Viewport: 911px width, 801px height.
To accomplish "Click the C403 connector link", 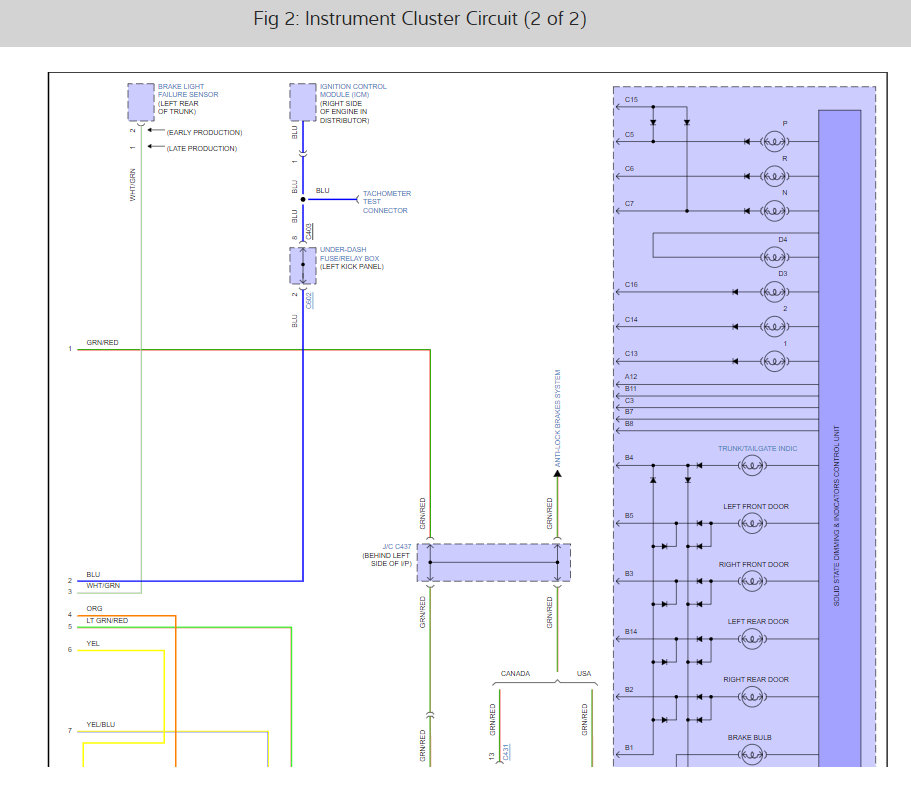I will point(309,231).
